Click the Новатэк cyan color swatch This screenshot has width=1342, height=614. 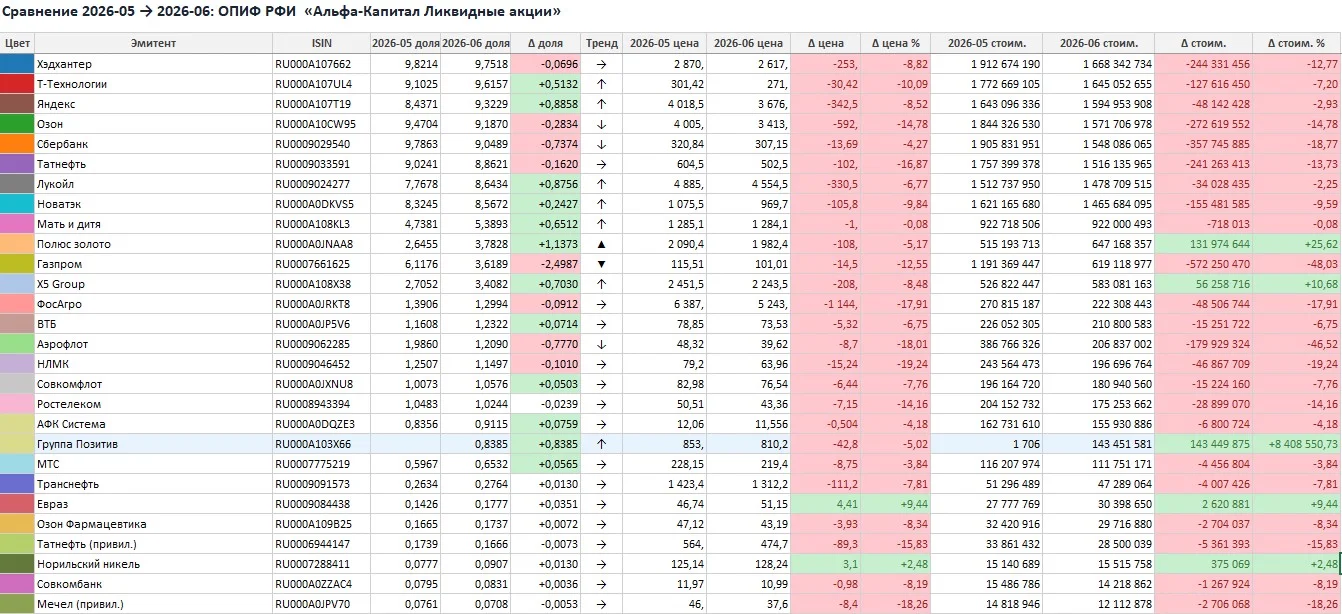(x=17, y=204)
